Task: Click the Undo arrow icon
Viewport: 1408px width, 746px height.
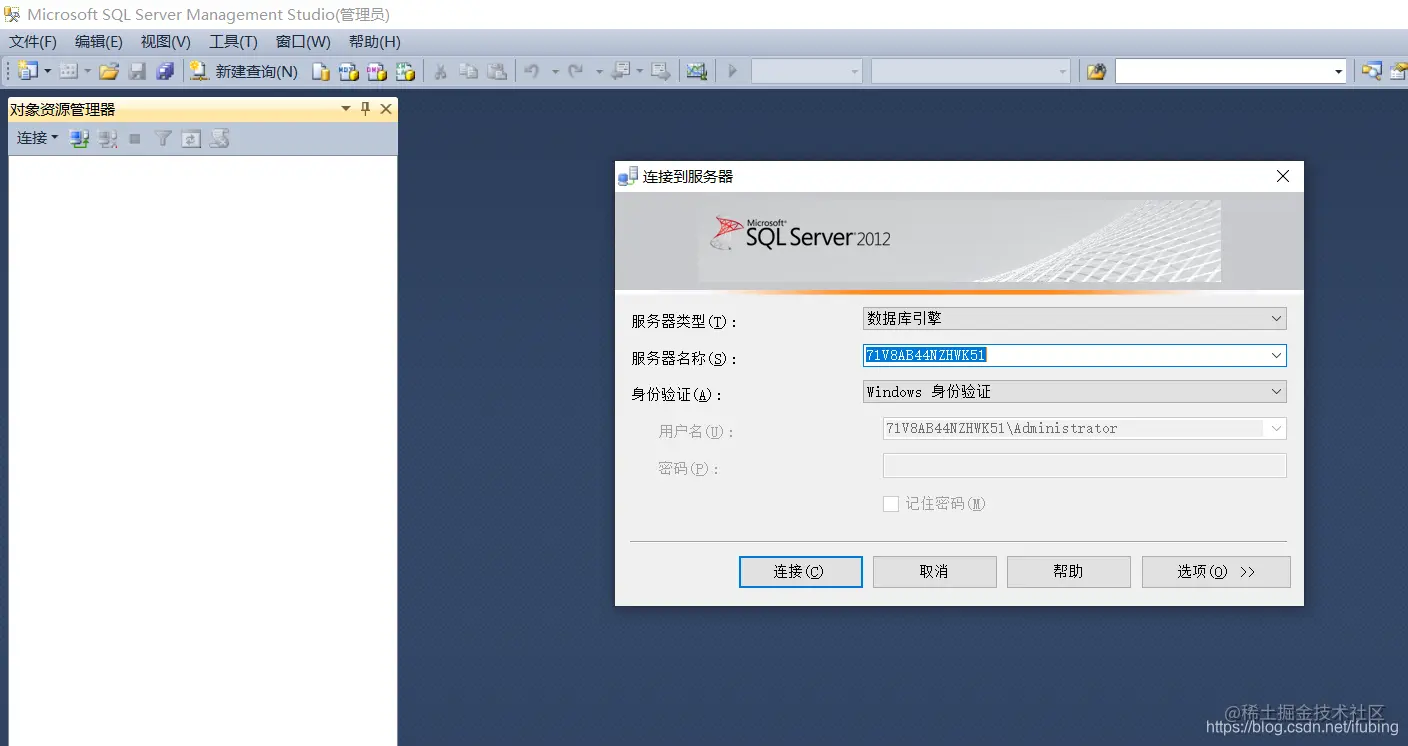Action: [x=532, y=71]
